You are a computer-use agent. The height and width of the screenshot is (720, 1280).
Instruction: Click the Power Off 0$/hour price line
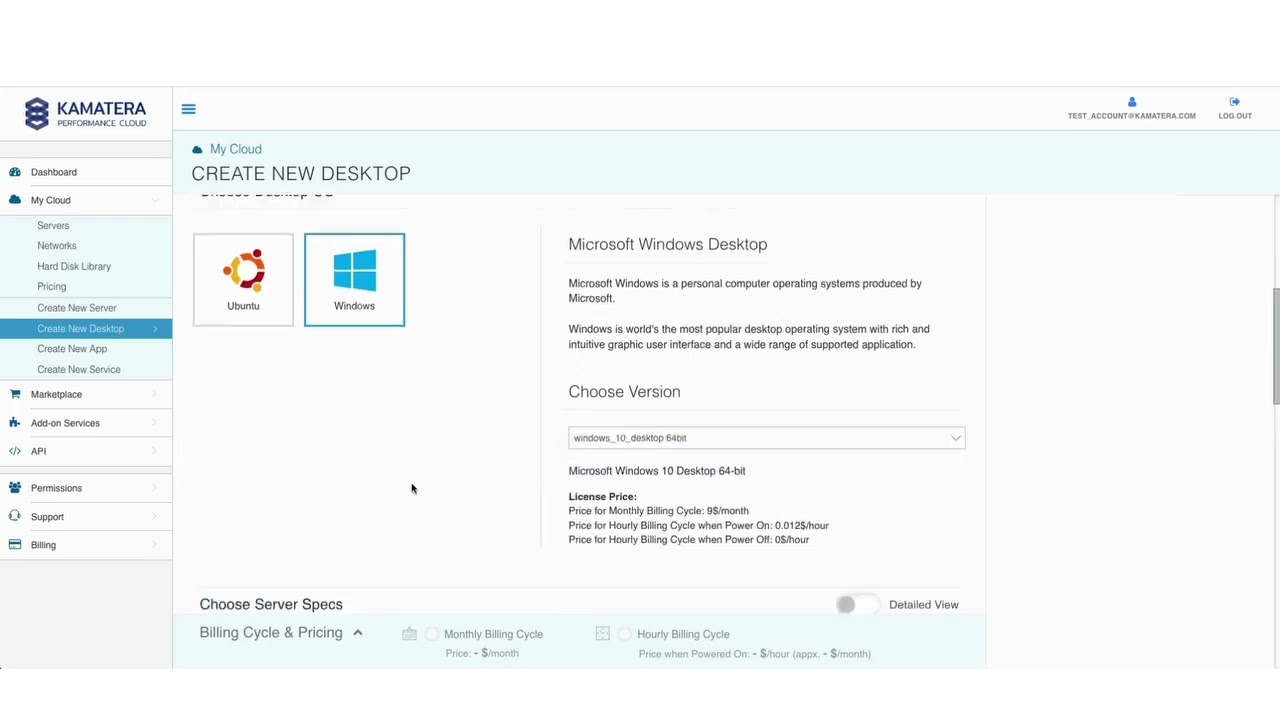[x=688, y=540]
